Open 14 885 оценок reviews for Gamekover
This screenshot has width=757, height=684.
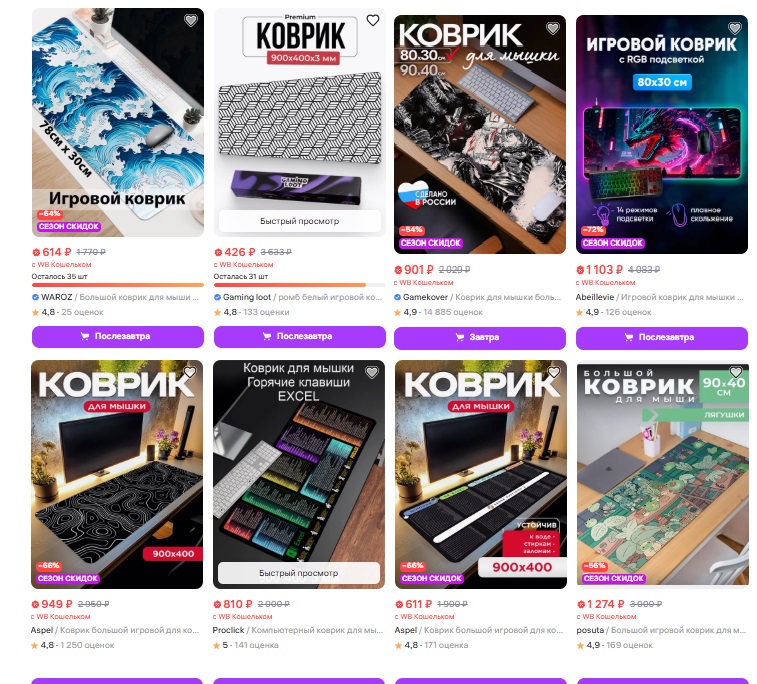pyautogui.click(x=453, y=312)
